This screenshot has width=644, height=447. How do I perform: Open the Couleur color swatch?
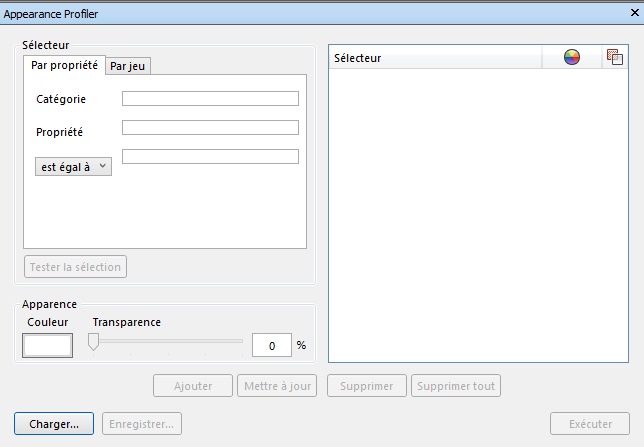[x=48, y=345]
